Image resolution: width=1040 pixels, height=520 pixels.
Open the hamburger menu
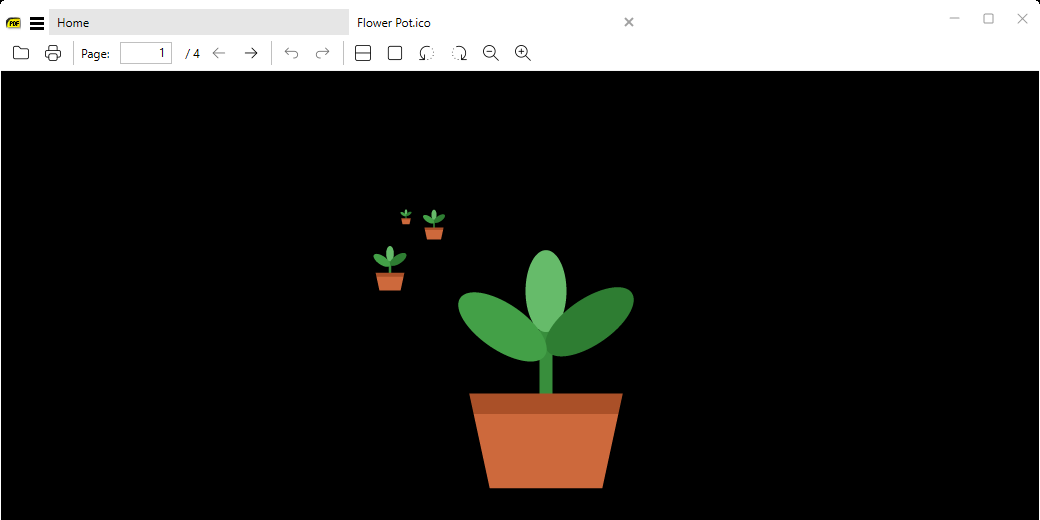click(x=37, y=23)
